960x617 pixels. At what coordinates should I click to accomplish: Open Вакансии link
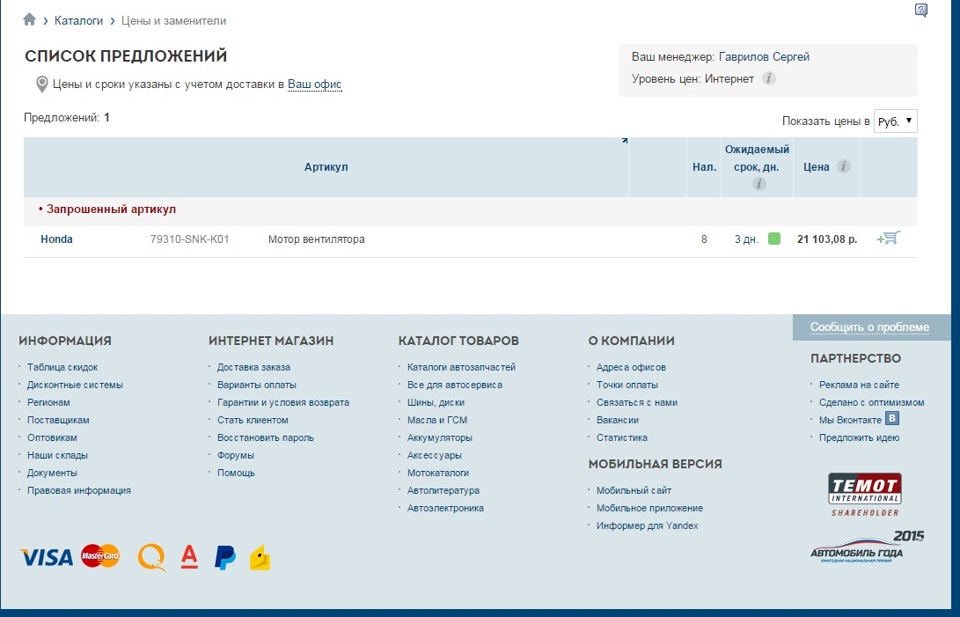(x=617, y=421)
